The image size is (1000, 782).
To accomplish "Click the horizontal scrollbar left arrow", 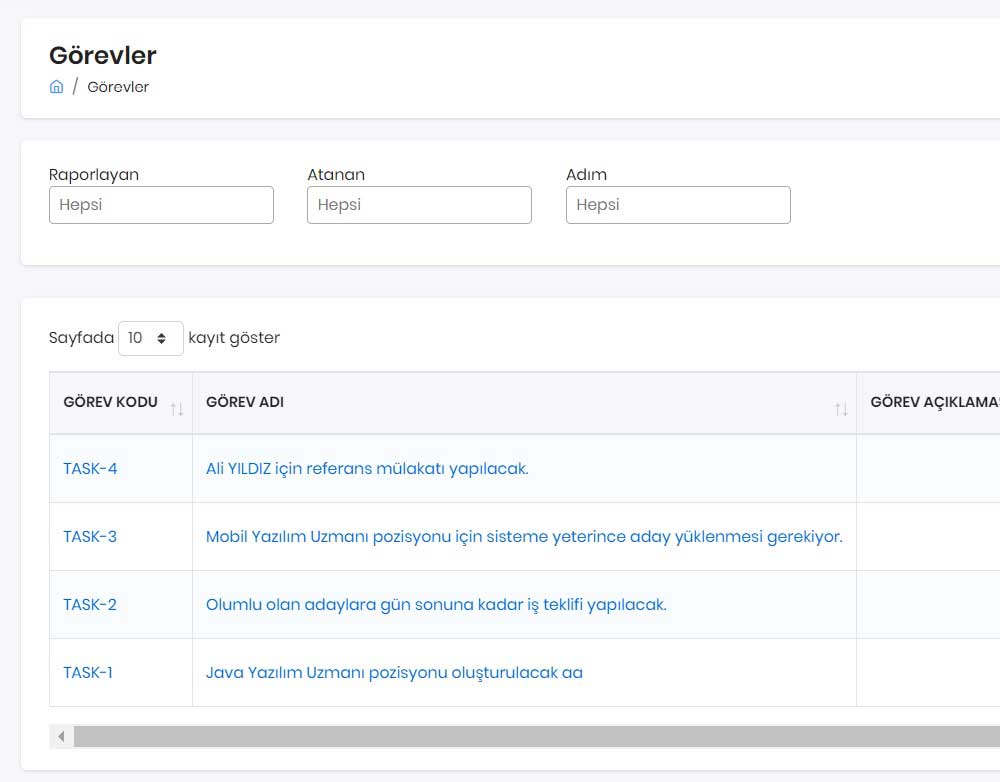I will click(x=61, y=736).
